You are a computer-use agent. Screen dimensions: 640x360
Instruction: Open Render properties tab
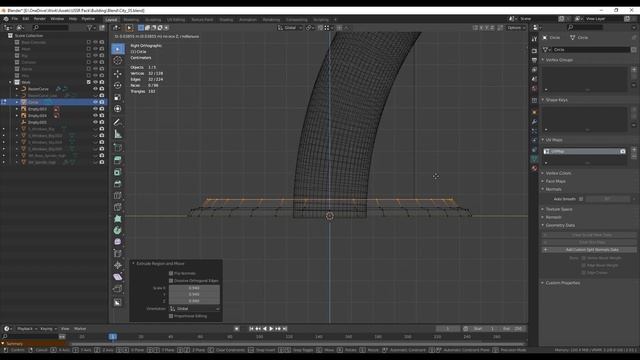[x=534, y=51]
